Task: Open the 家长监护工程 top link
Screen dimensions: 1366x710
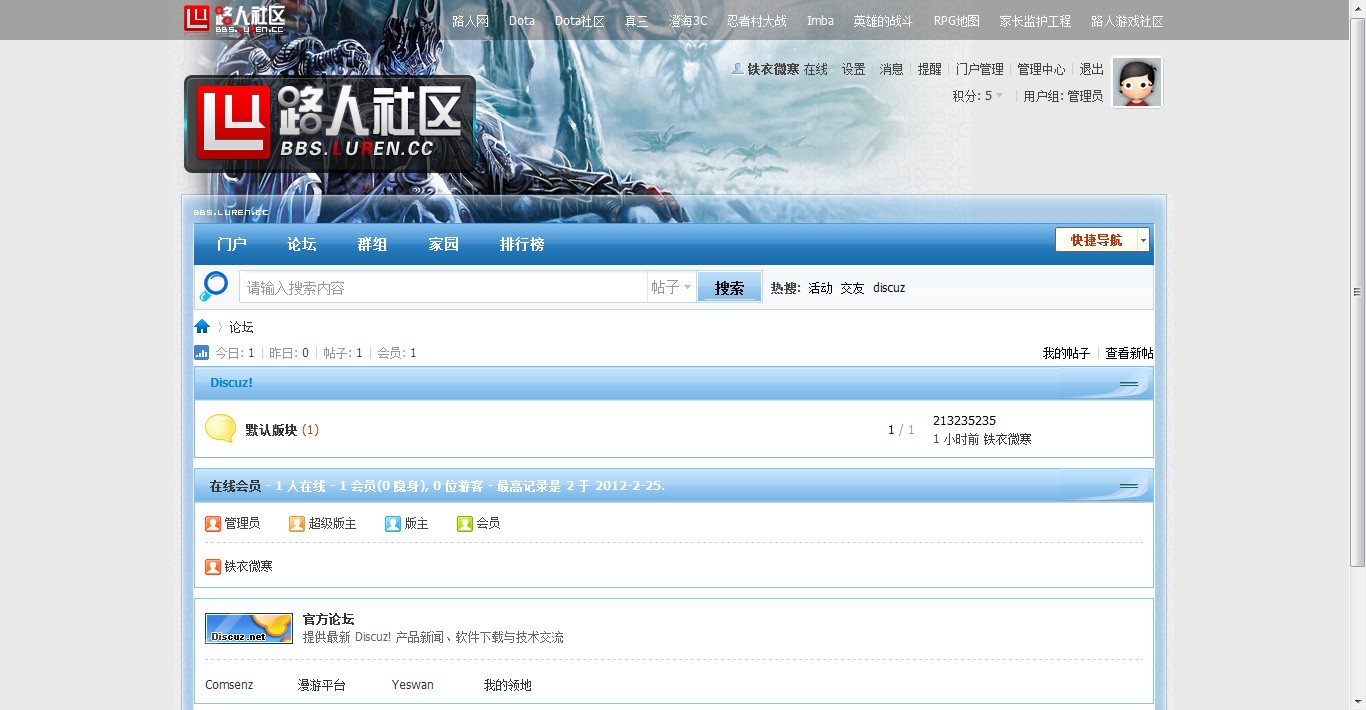Action: [1035, 21]
